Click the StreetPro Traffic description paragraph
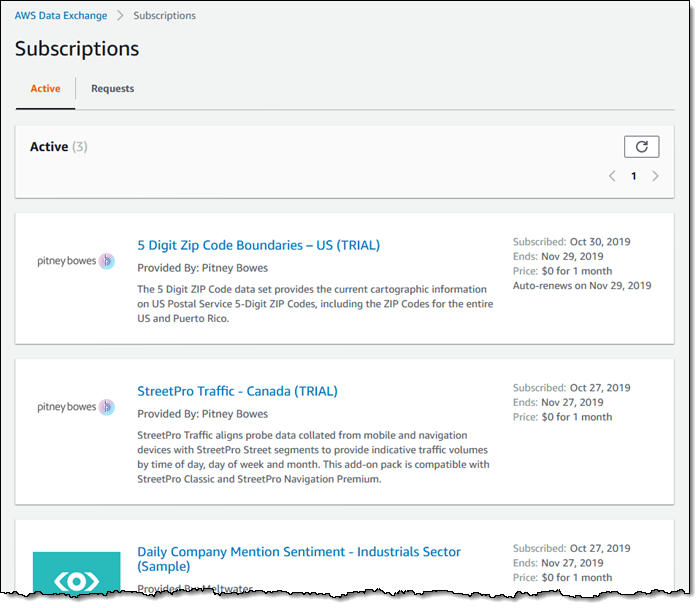 coord(314,457)
